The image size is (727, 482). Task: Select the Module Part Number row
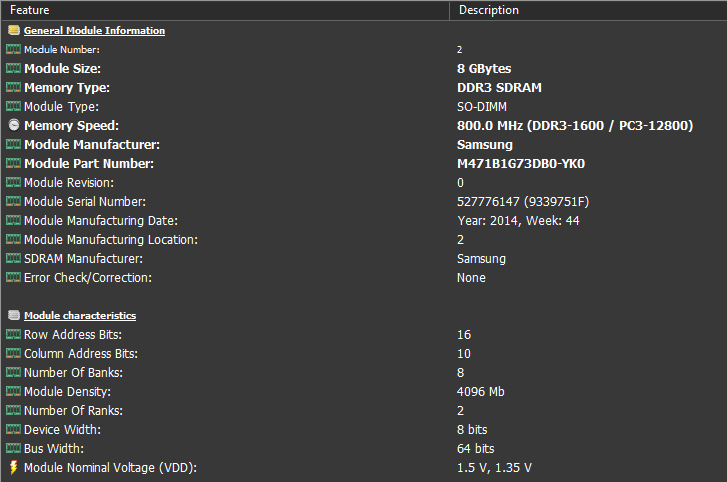[87, 164]
